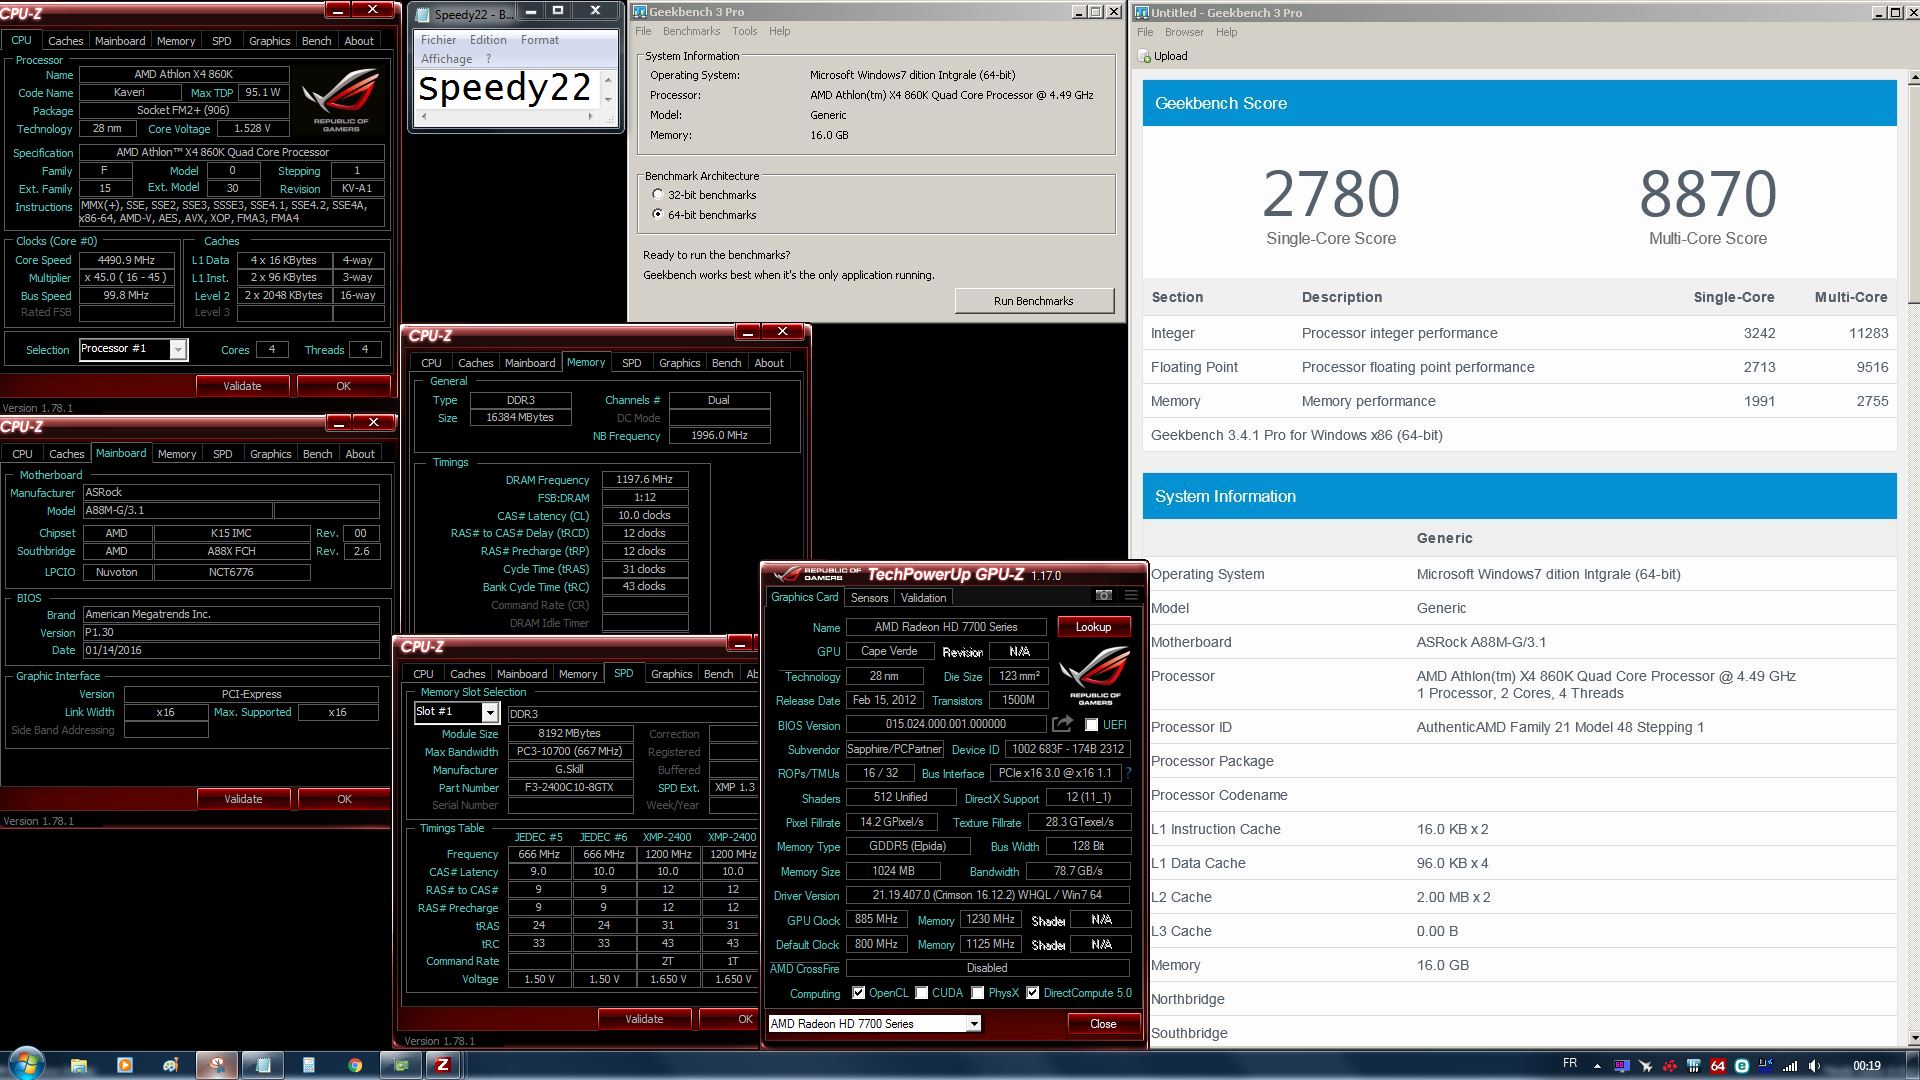Click the Multi-Core Score 8870
The image size is (1920, 1080).
tap(1707, 193)
